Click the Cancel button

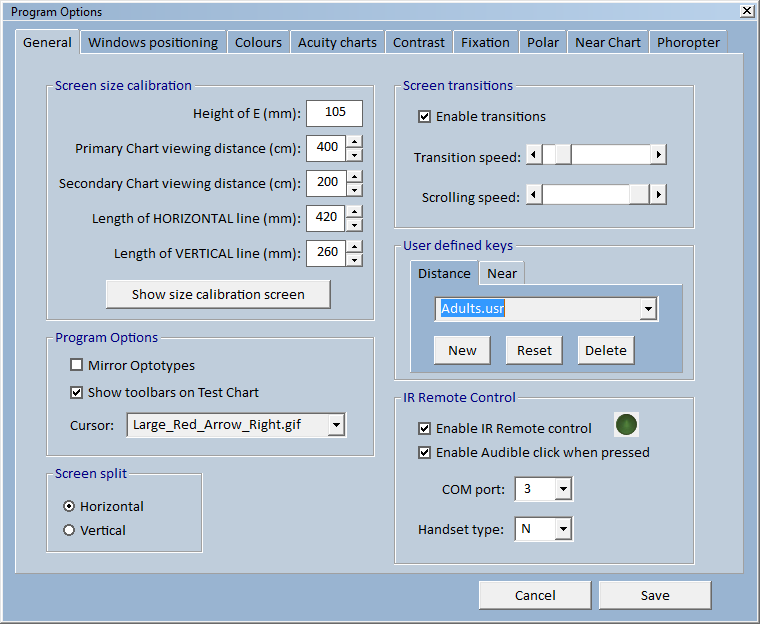[x=535, y=595]
